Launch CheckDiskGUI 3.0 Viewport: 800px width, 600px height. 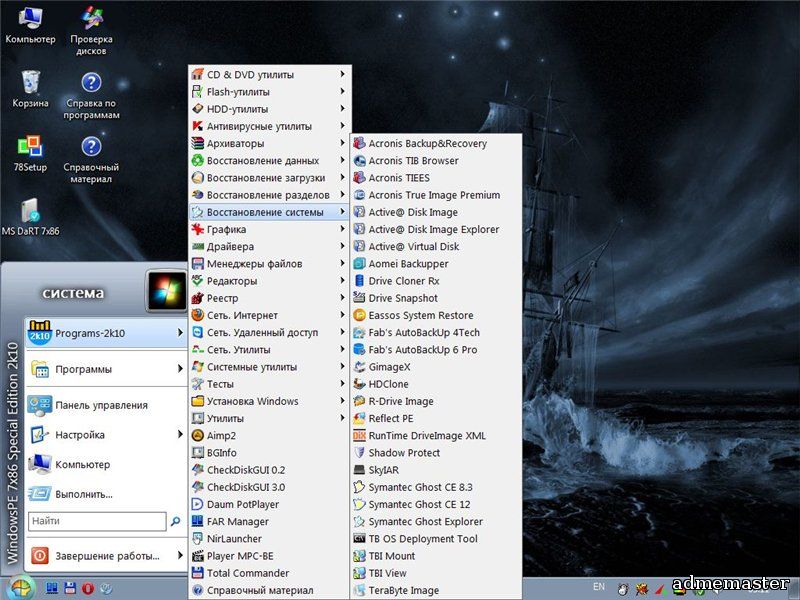tap(269, 487)
